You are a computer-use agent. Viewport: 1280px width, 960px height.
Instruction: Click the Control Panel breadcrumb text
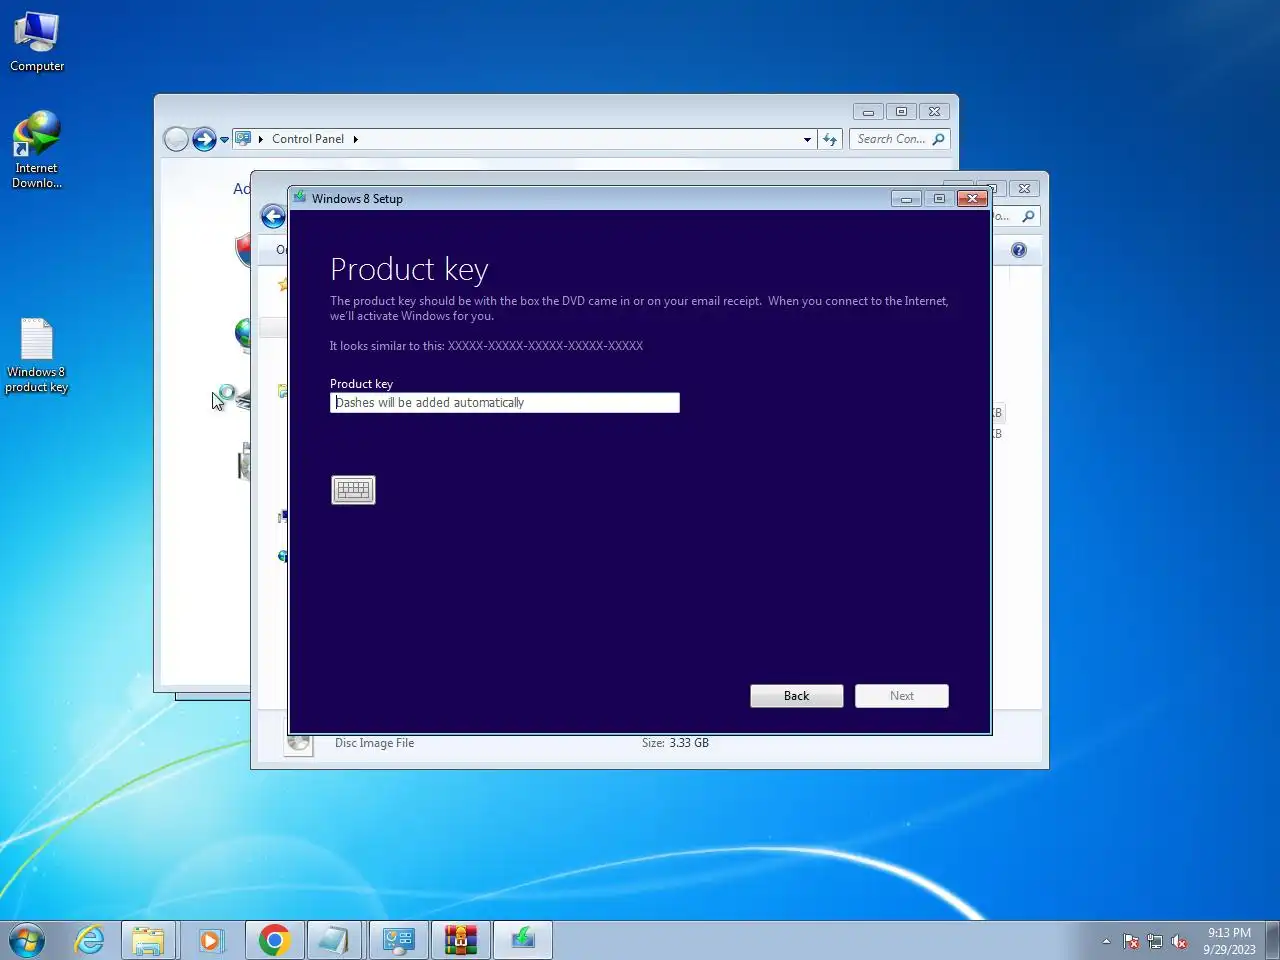308,139
